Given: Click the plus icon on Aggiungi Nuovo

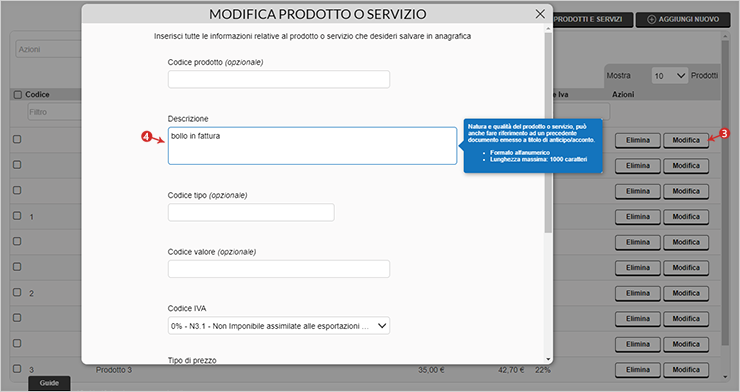Looking at the screenshot, I should point(651,19).
